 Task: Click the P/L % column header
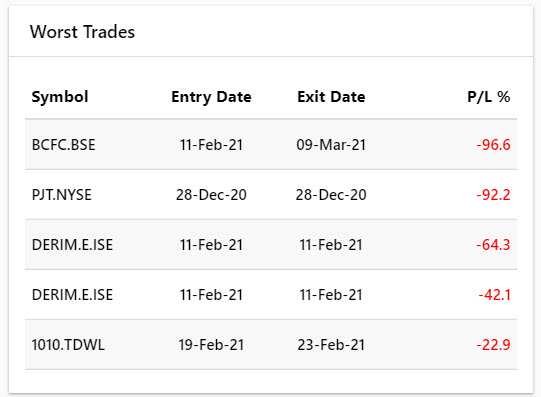(x=489, y=97)
